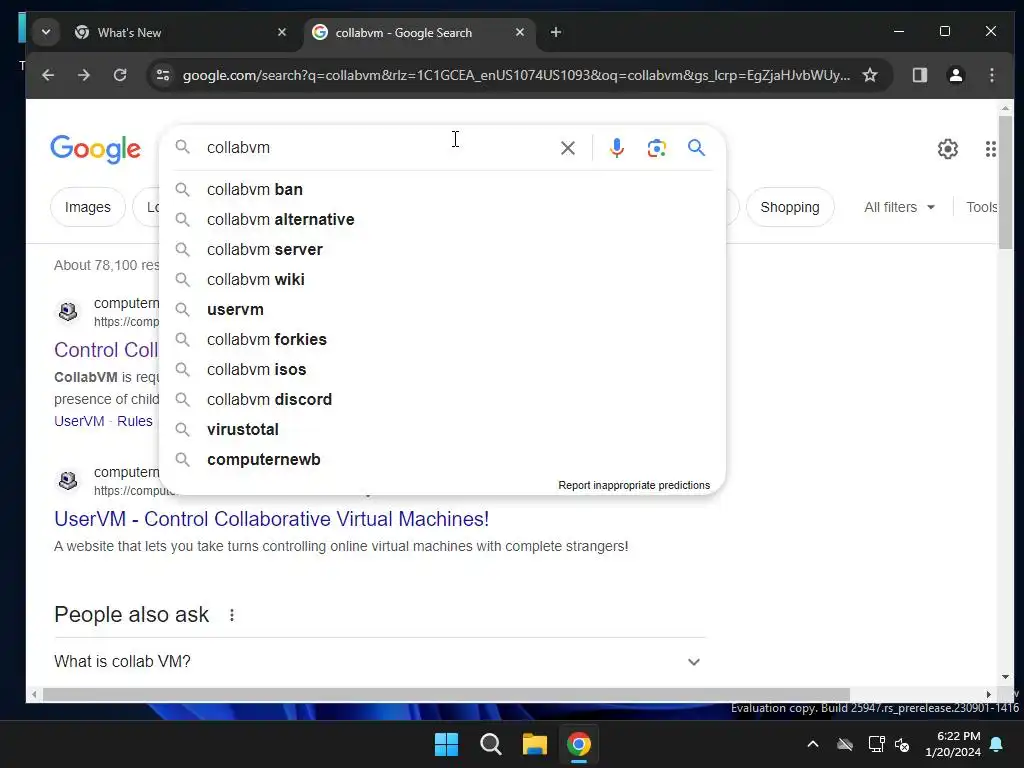
Task: Open the UserVM sitelink
Action: pyautogui.click(x=79, y=421)
